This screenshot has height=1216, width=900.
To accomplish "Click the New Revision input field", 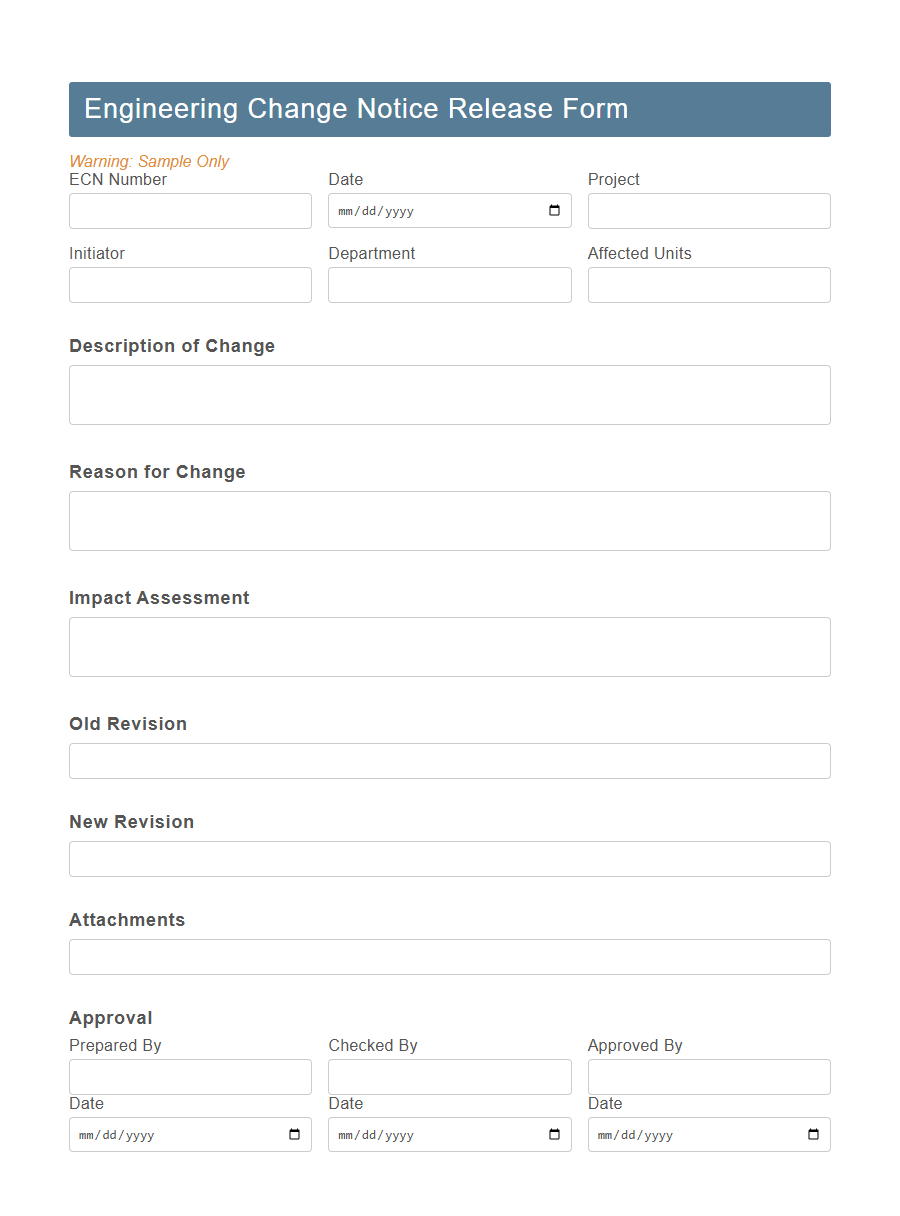I will [449, 859].
